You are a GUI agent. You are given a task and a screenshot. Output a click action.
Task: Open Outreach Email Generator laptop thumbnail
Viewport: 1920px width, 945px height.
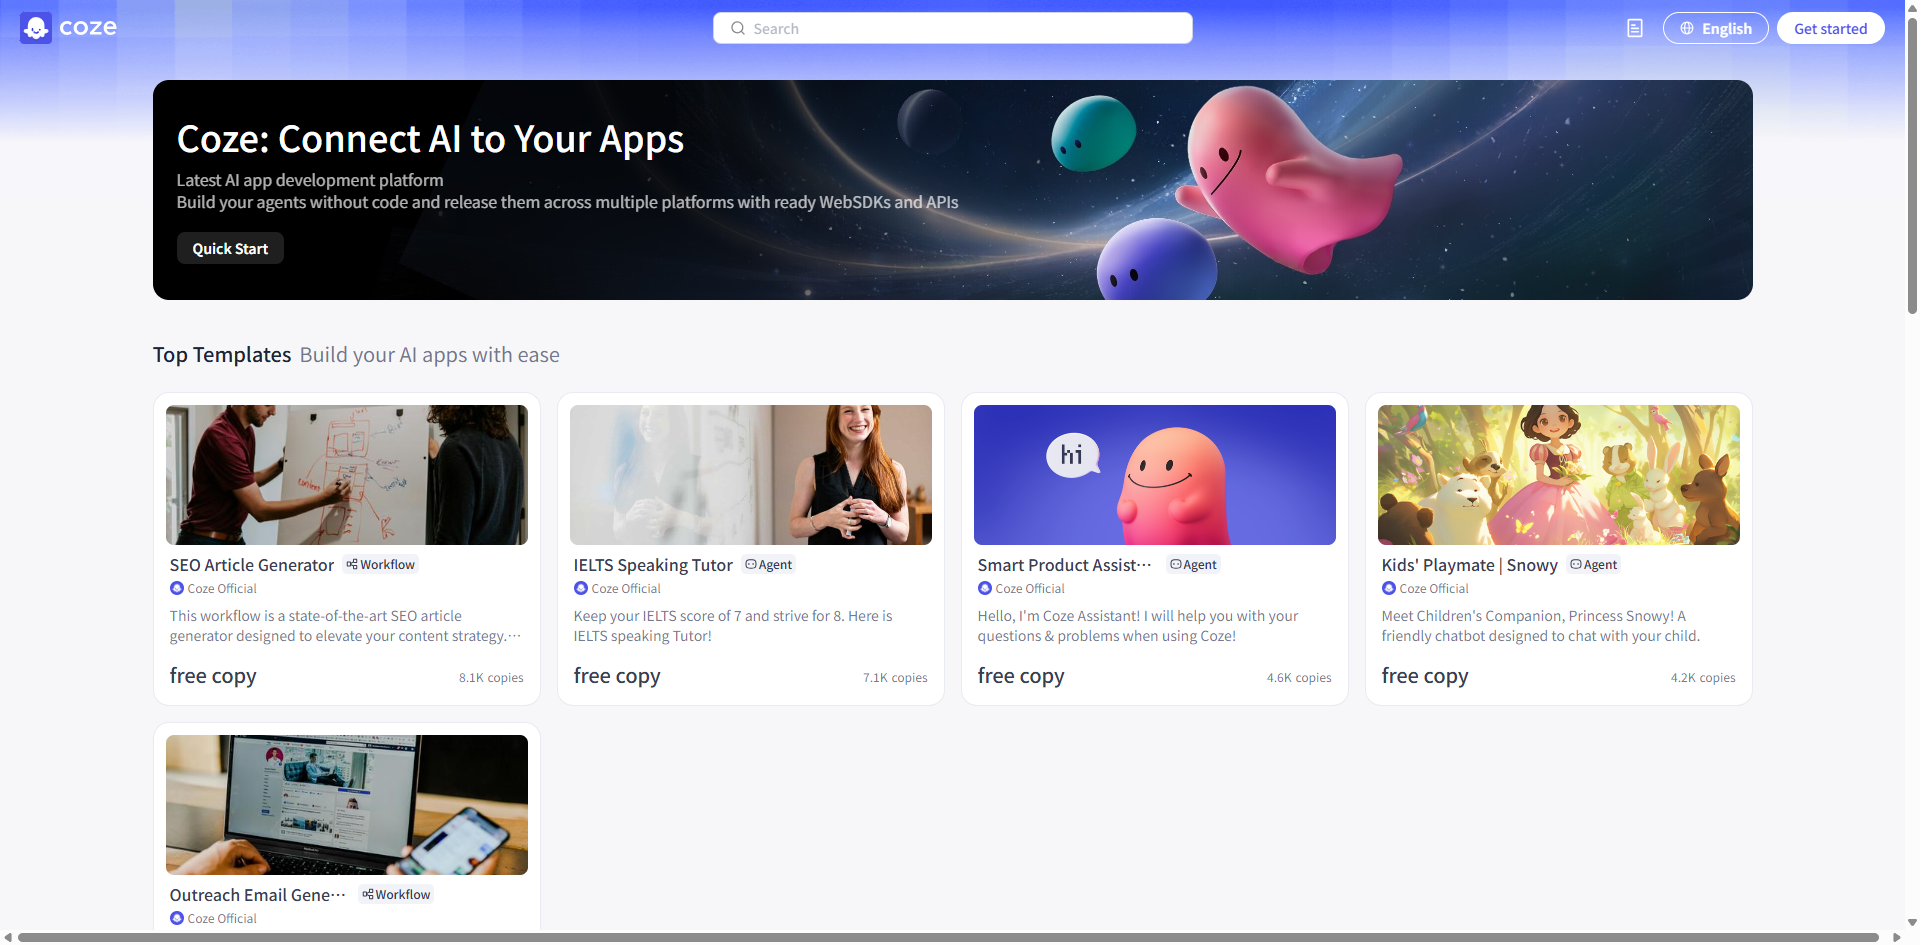point(347,805)
